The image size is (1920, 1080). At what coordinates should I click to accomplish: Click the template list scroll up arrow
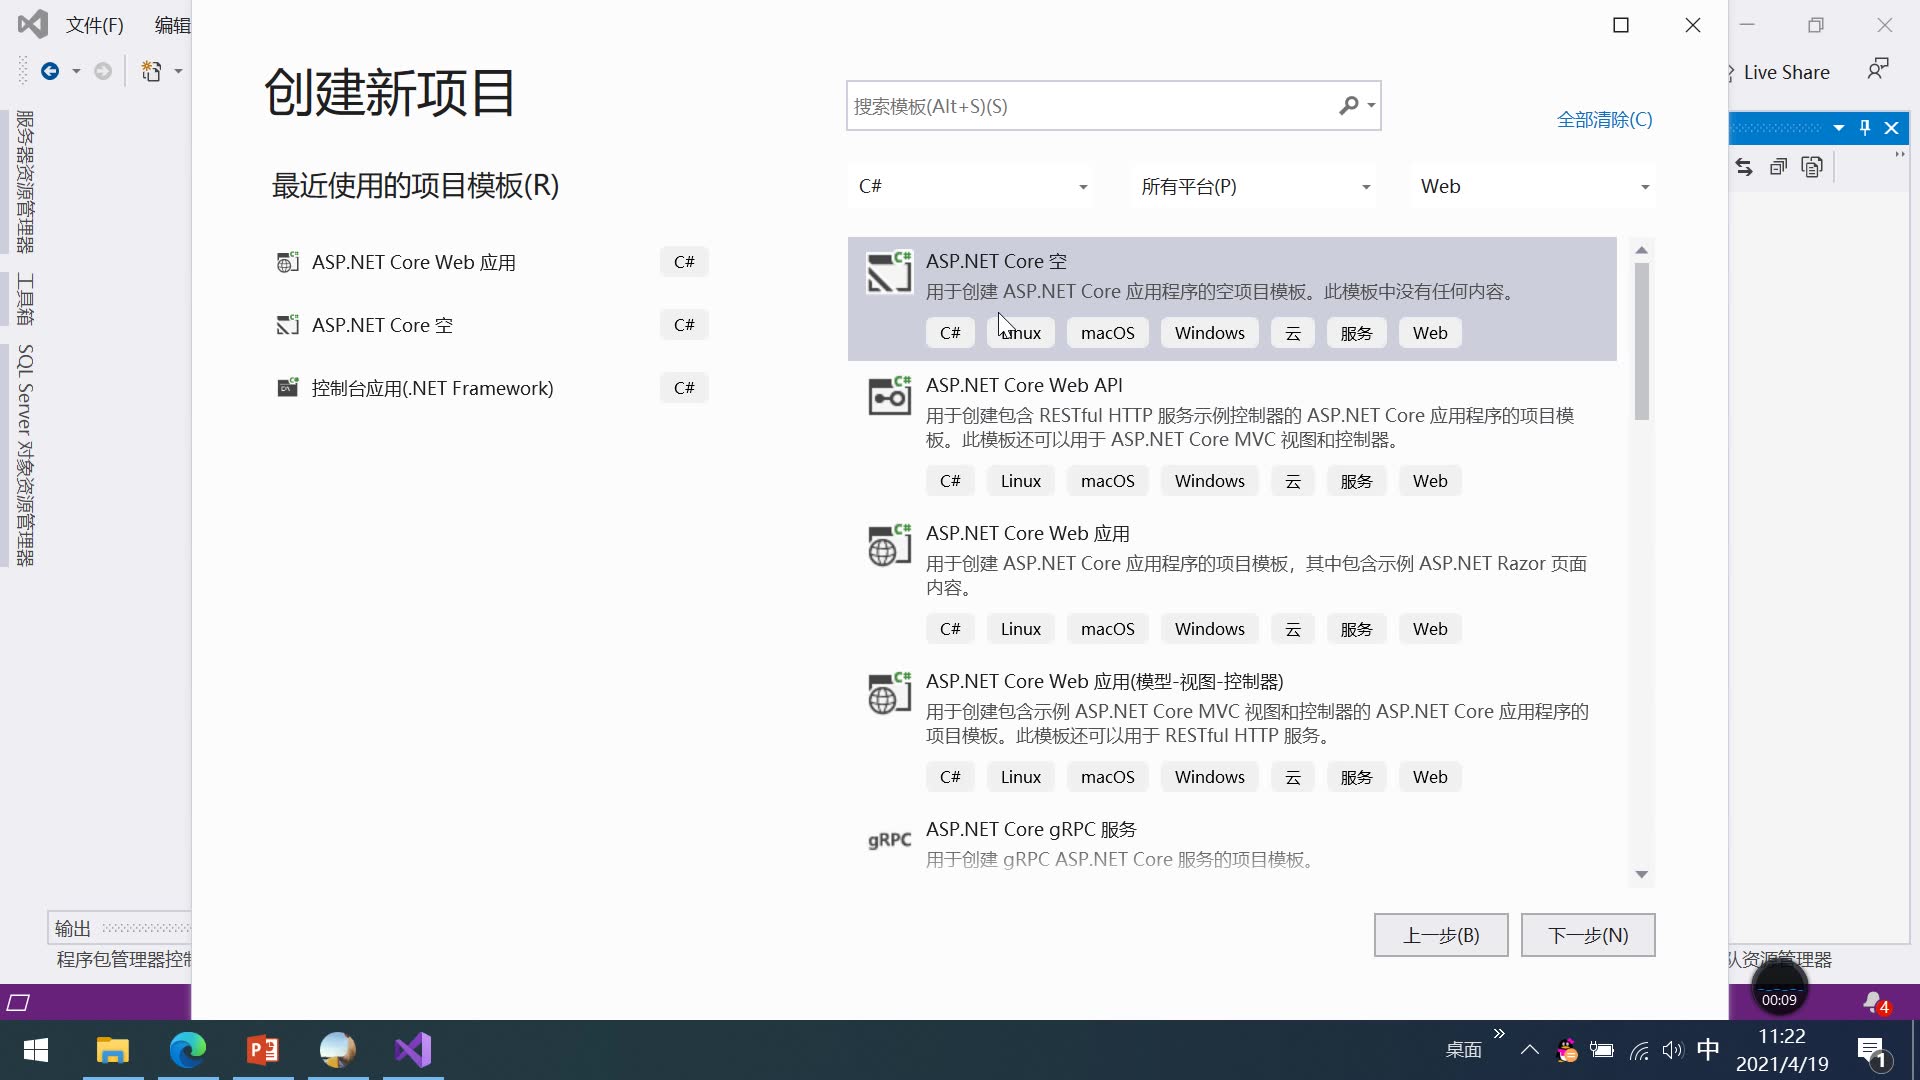pos(1641,249)
